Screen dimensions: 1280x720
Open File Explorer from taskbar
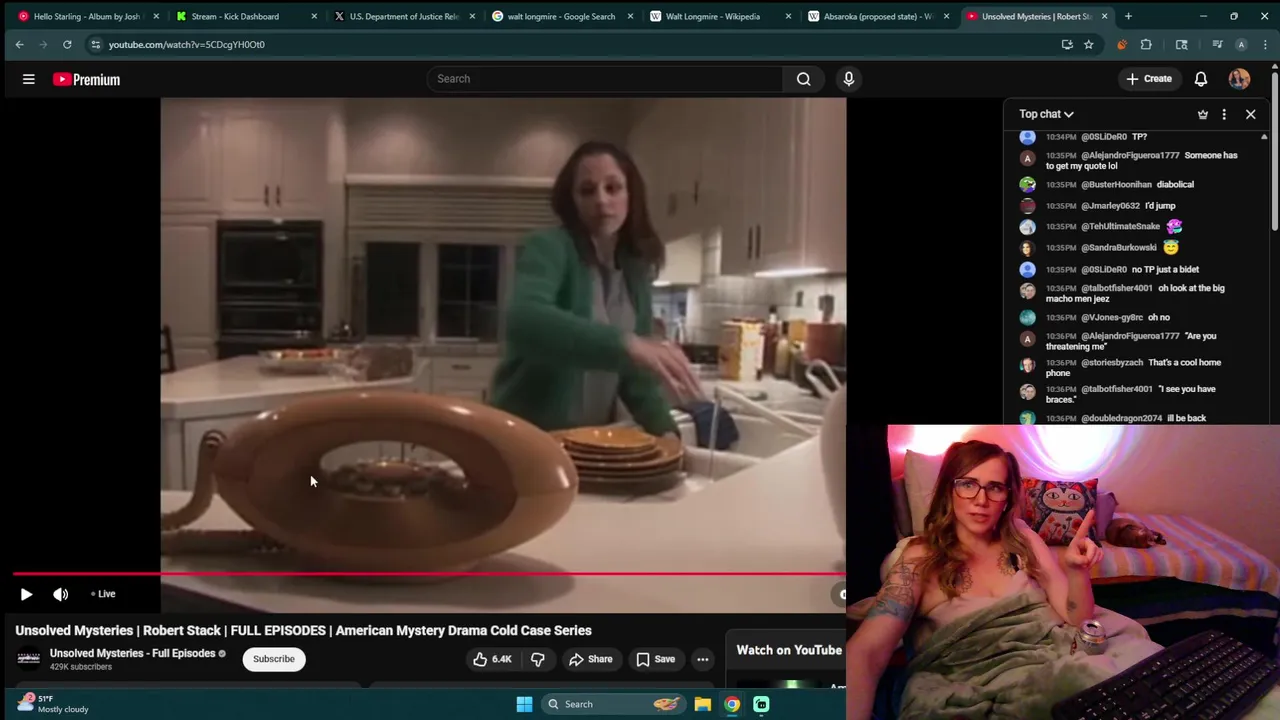(703, 704)
